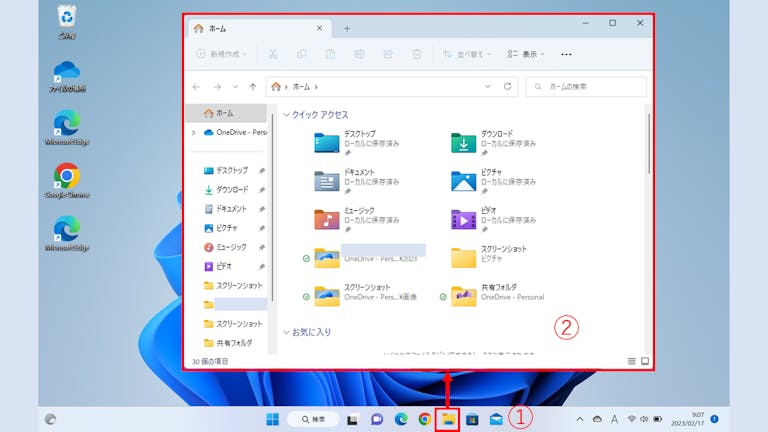Go up one level with up arrow
The height and width of the screenshot is (432, 768).
coord(253,87)
